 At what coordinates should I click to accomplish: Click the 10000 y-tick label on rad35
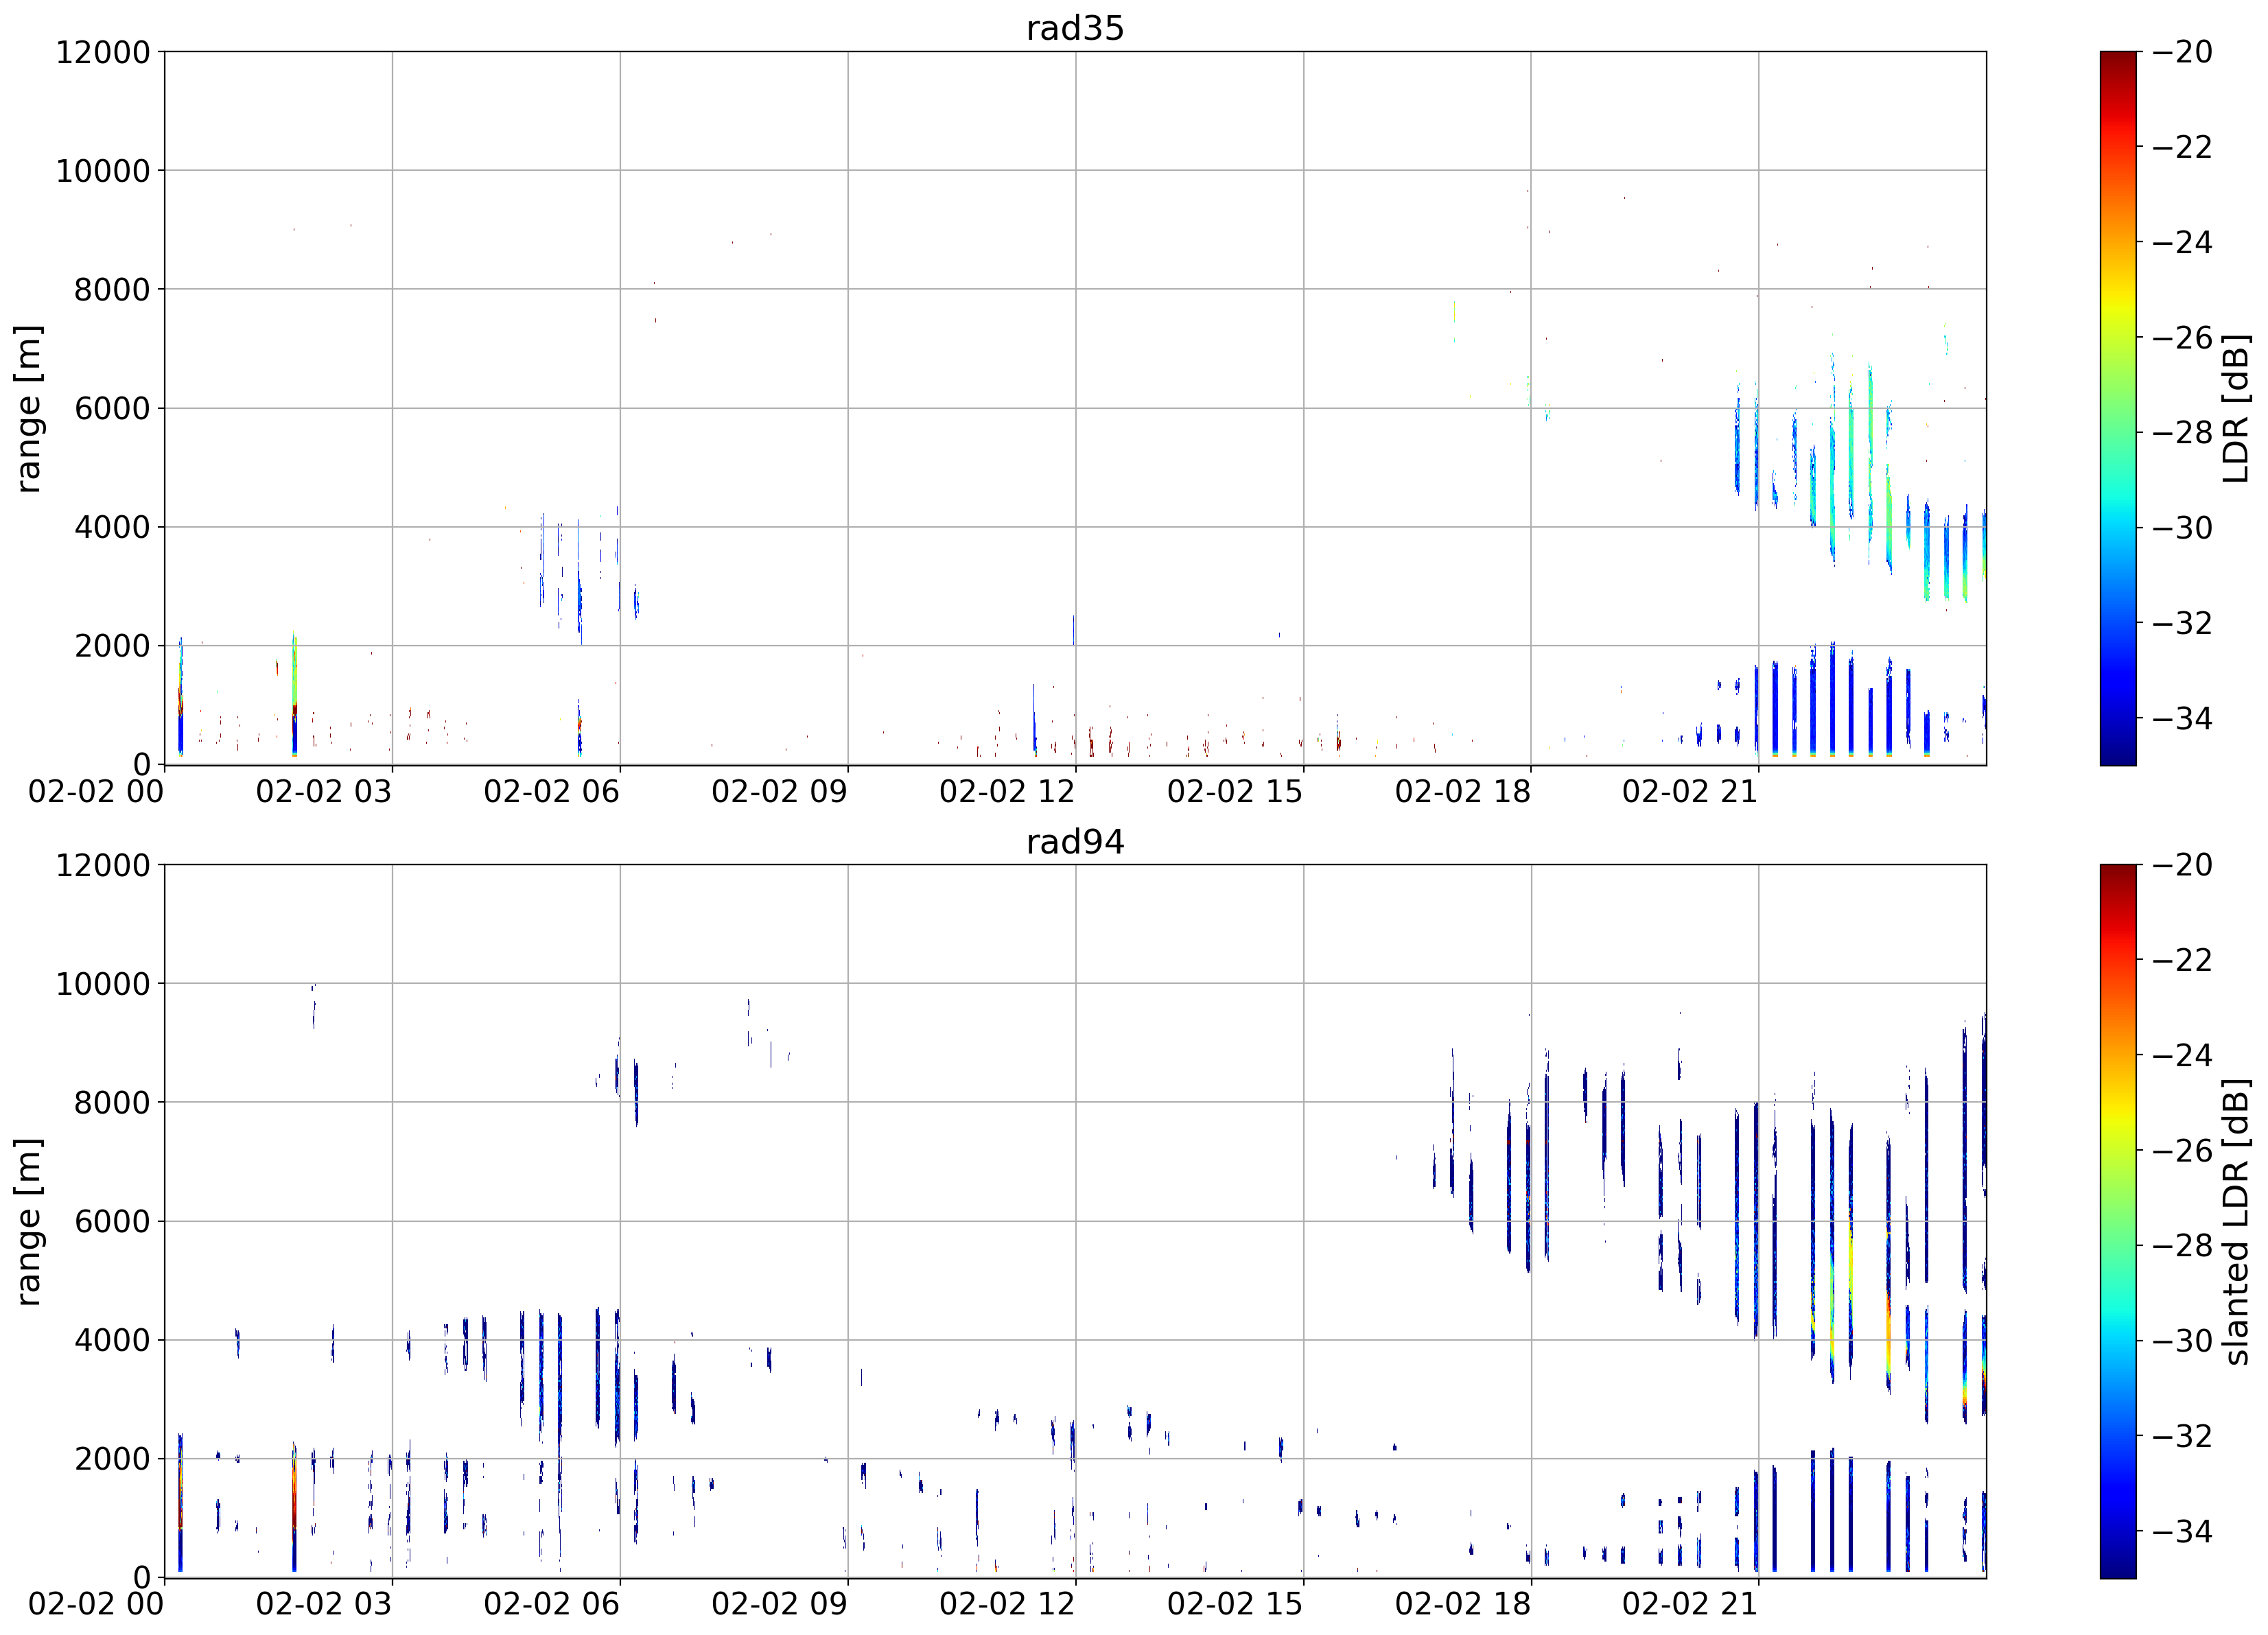coord(103,171)
